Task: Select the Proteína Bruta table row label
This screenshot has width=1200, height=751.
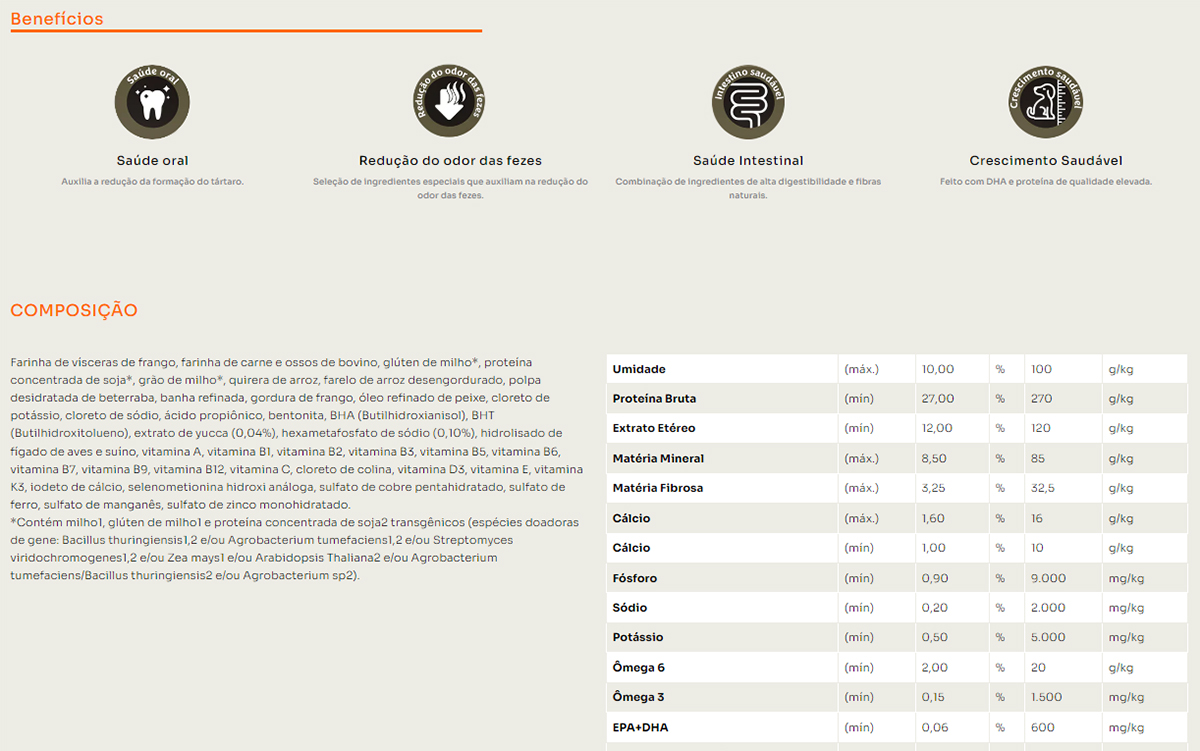Action: (x=654, y=399)
